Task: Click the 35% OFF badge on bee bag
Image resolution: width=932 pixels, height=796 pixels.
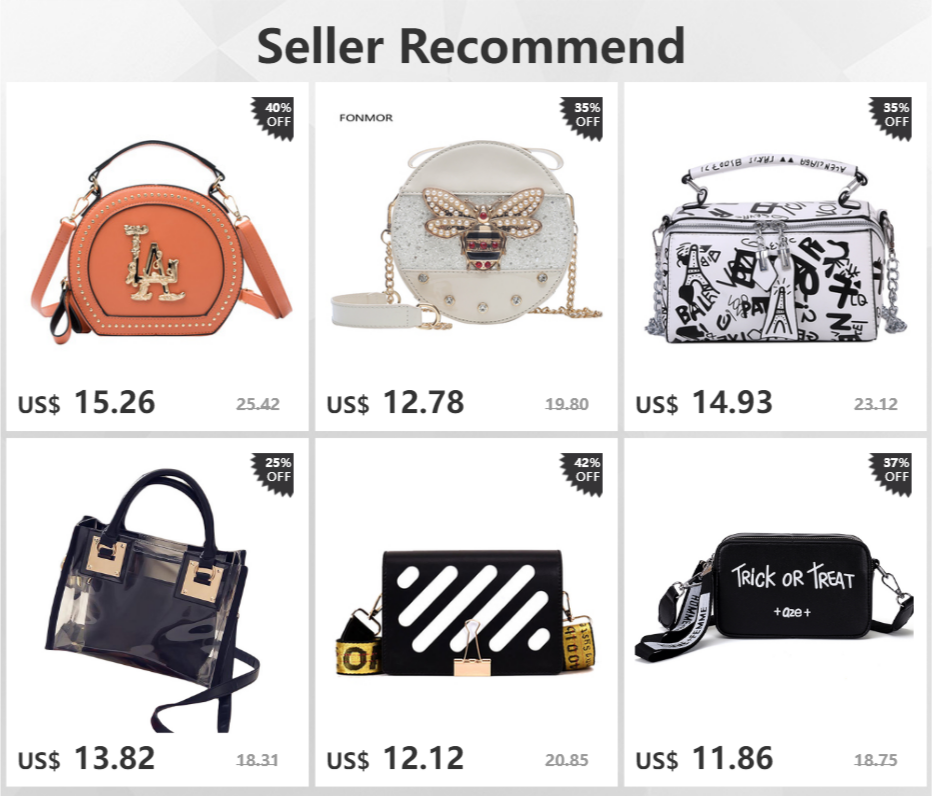Action: click(x=582, y=118)
